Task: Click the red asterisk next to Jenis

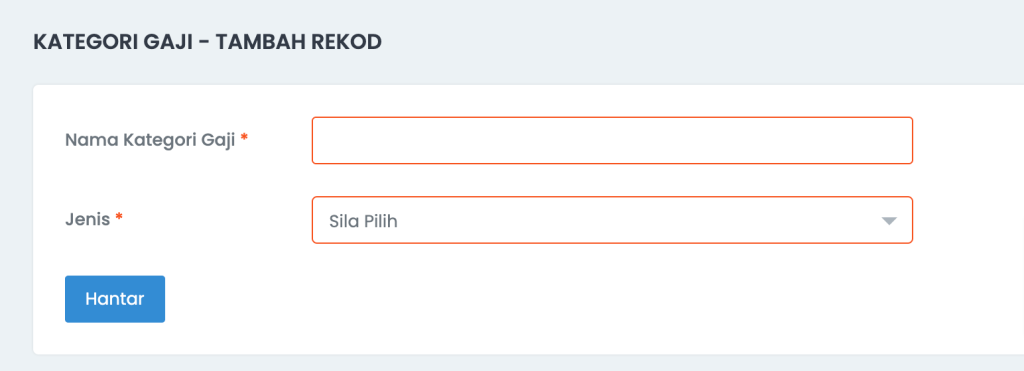Action: [119, 217]
